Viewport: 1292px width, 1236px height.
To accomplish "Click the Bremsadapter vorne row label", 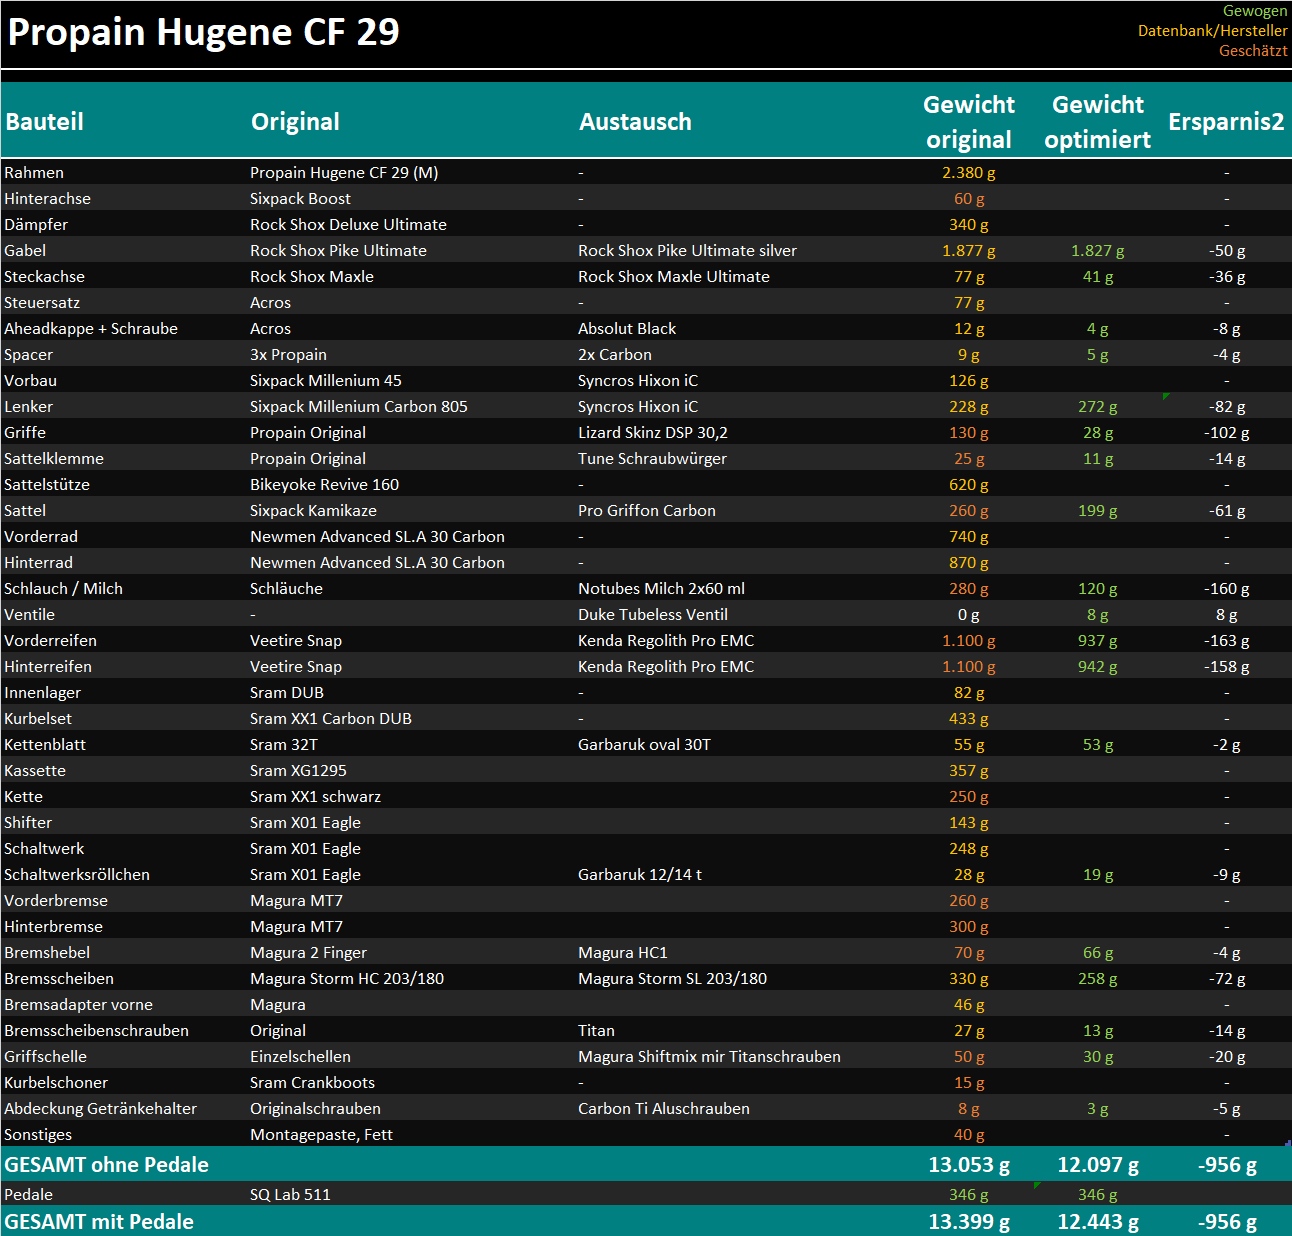I will (x=79, y=1005).
